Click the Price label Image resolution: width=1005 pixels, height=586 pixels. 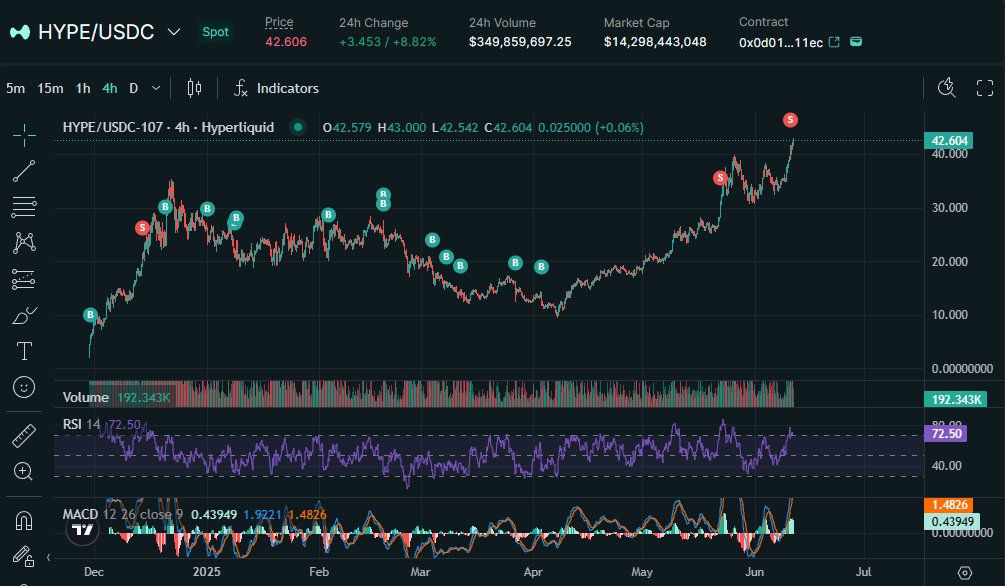pos(279,22)
